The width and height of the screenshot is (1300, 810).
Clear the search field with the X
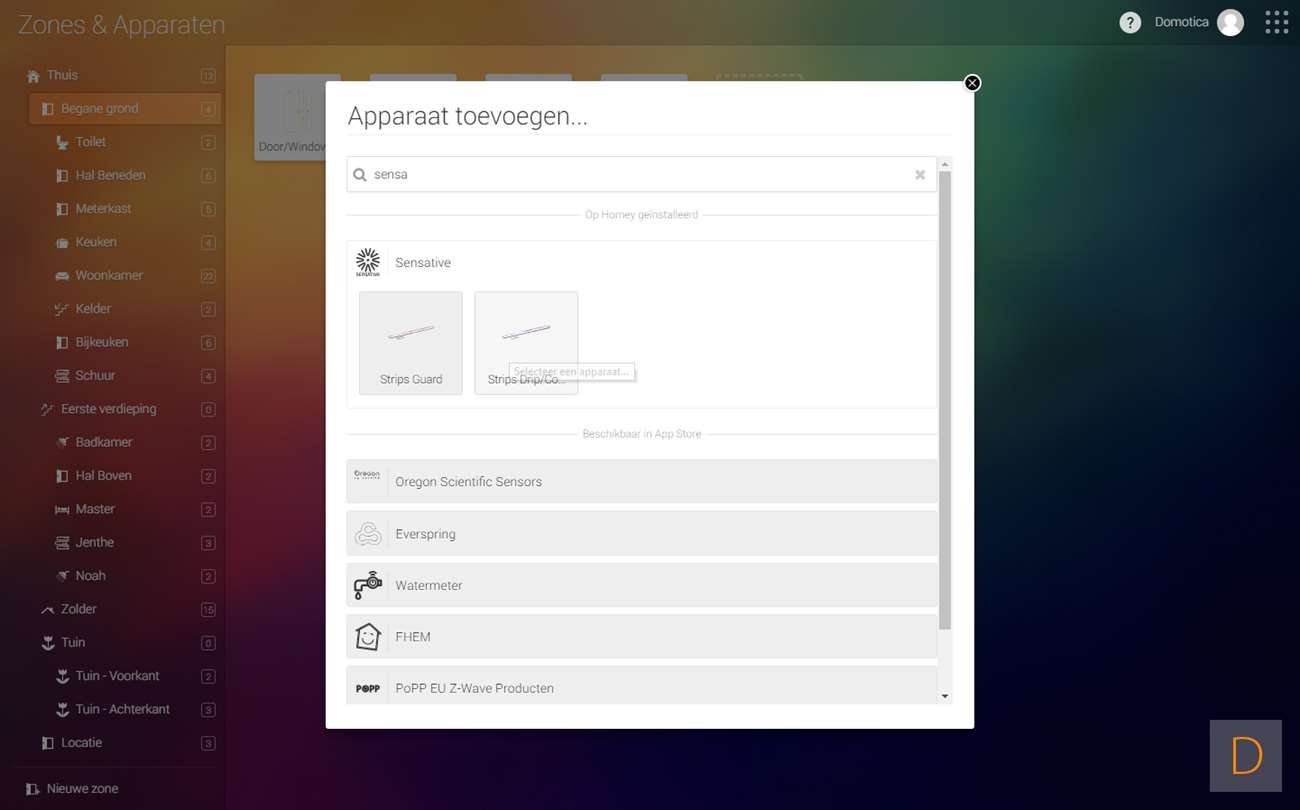point(920,175)
